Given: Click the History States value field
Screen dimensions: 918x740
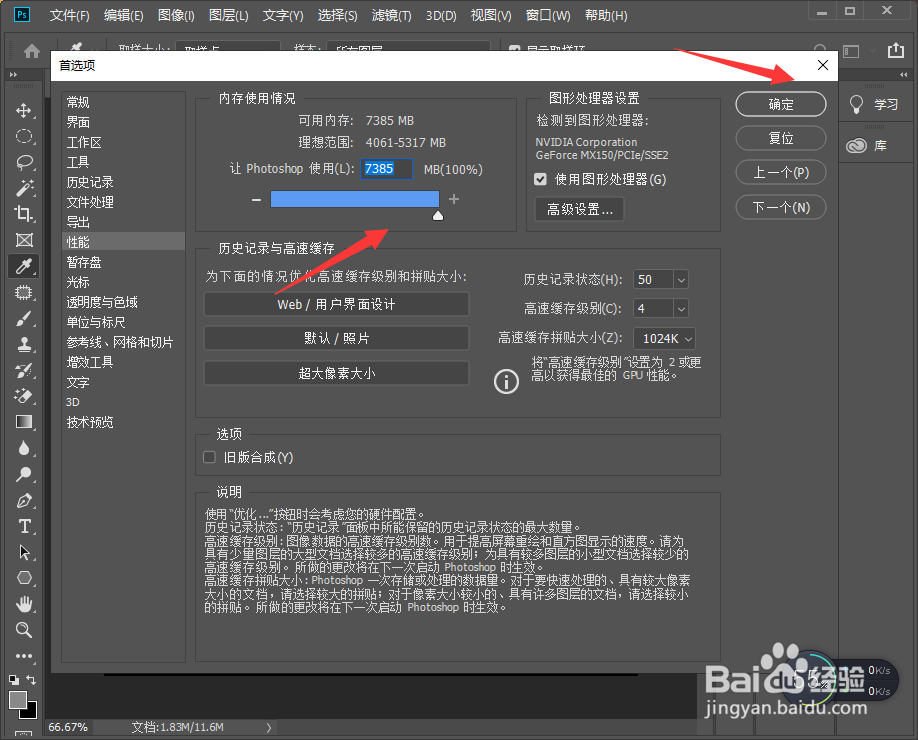Looking at the screenshot, I should tap(653, 280).
